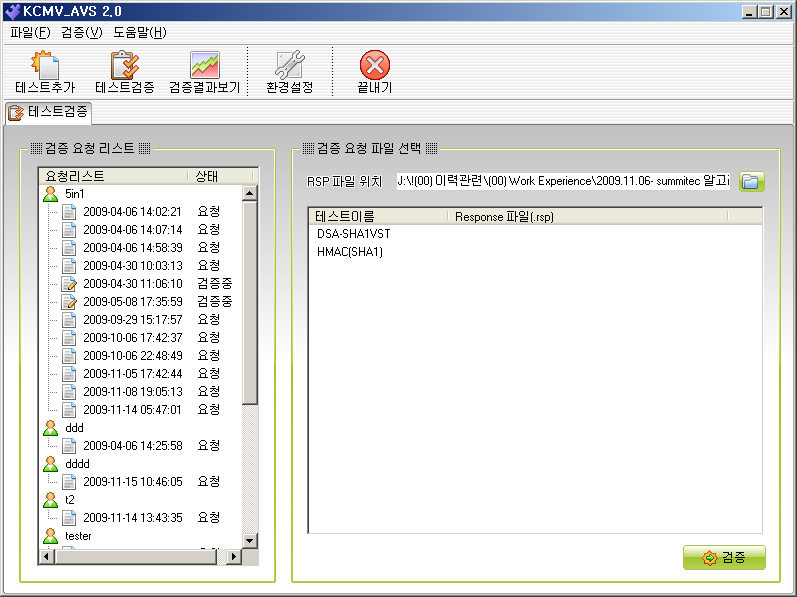Open the 검증(V) menu
Viewport: 797px width, 597px height.
81,32
